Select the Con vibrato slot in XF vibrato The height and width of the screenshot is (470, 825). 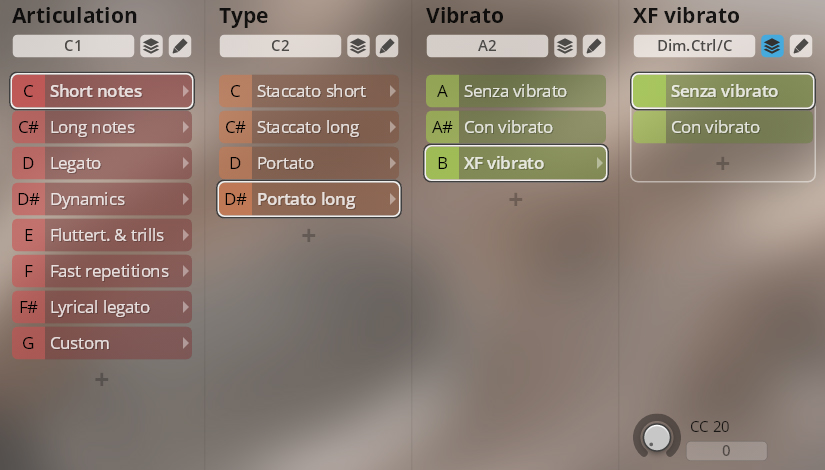(723, 127)
